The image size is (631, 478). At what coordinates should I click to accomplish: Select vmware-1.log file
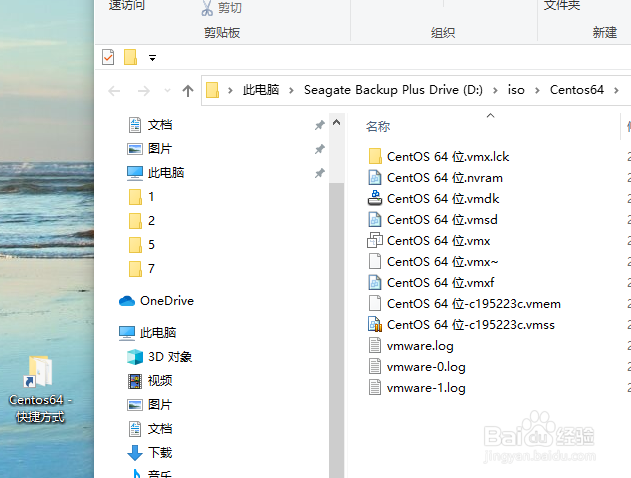[x=417, y=388]
